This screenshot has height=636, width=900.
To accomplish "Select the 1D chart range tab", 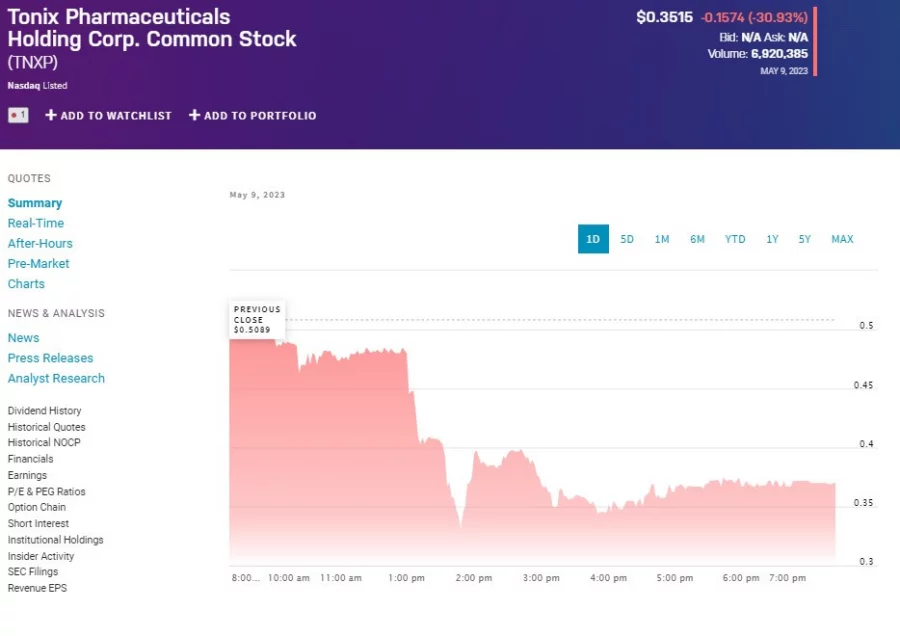I will pyautogui.click(x=593, y=239).
